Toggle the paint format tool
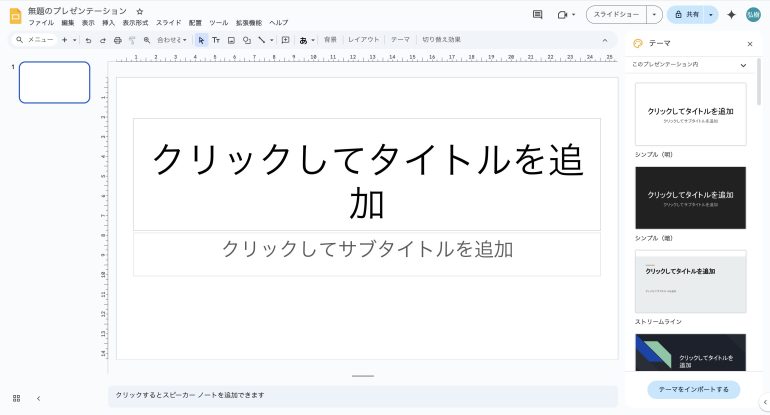The width and height of the screenshot is (770, 415). click(131, 40)
